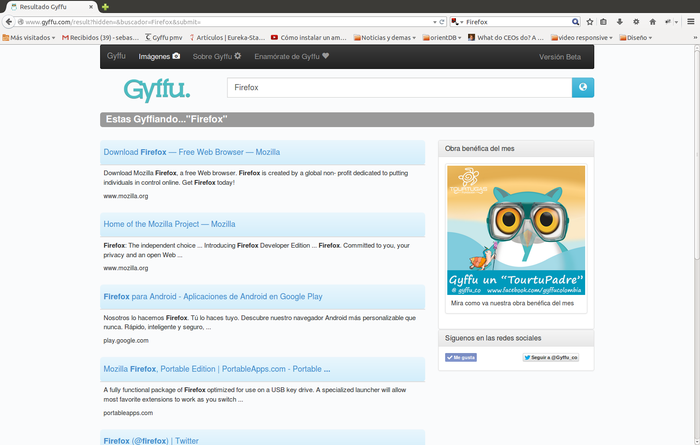Viewport: 700px width, 445px height.
Task: Click the Gyffu logo
Action: point(157,90)
